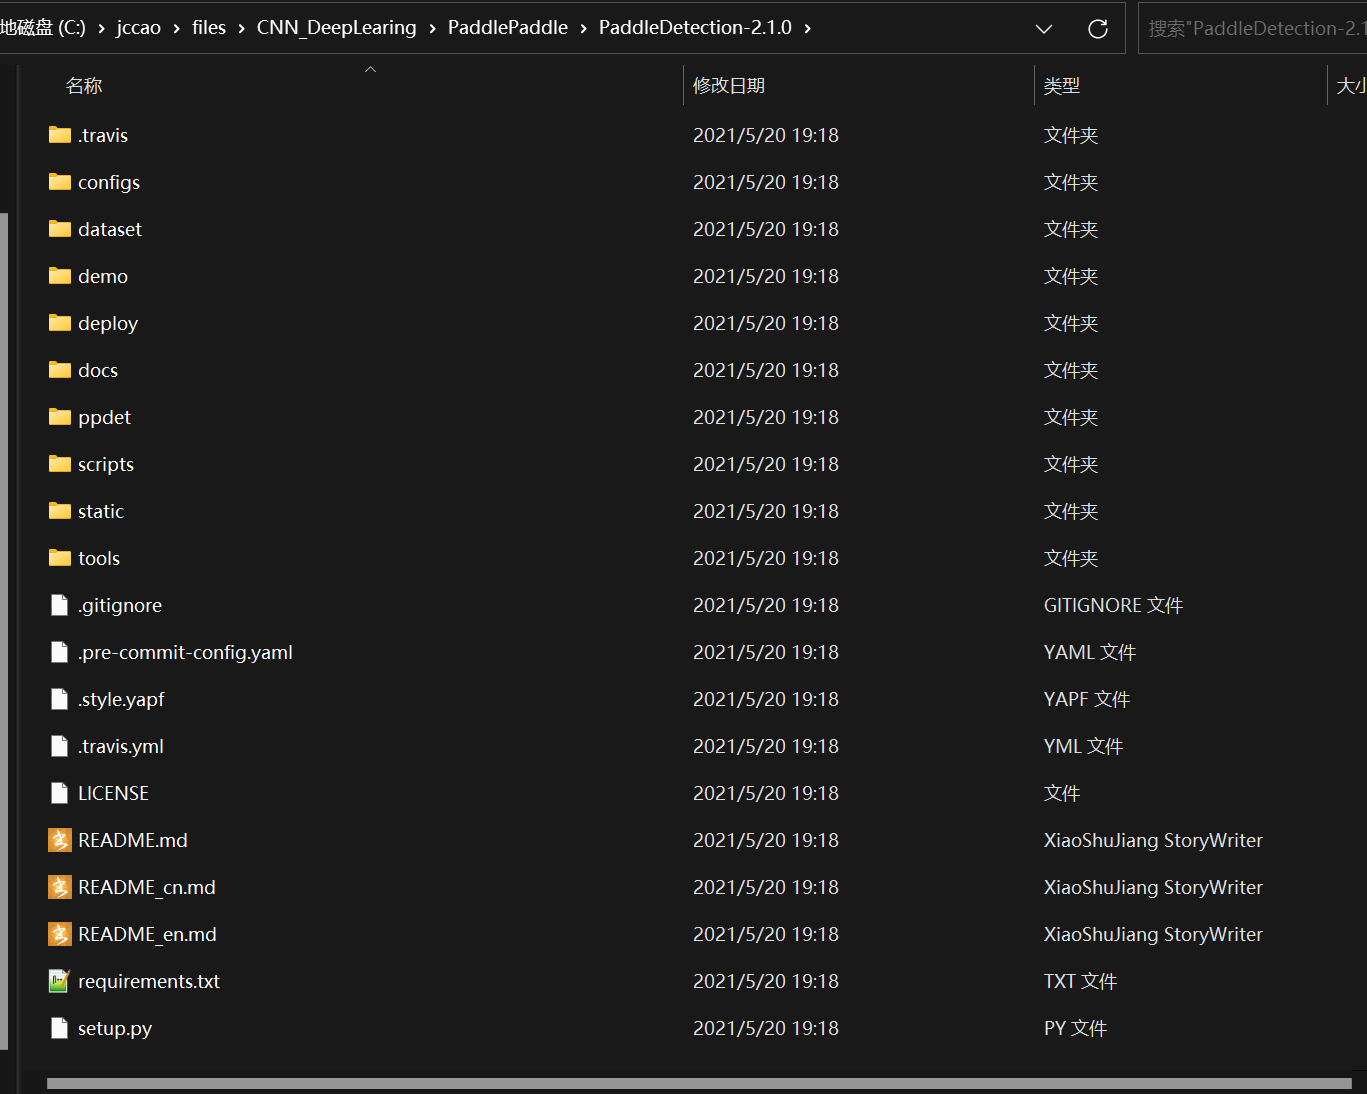Image resolution: width=1367 pixels, height=1094 pixels.
Task: Click the TXT 文件 type cell
Action: [1080, 981]
